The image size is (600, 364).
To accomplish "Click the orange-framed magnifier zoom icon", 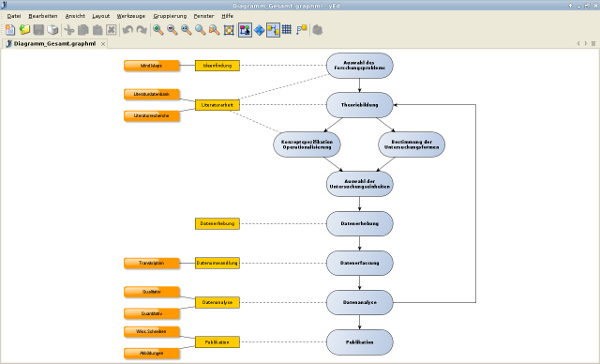I will 214,30.
